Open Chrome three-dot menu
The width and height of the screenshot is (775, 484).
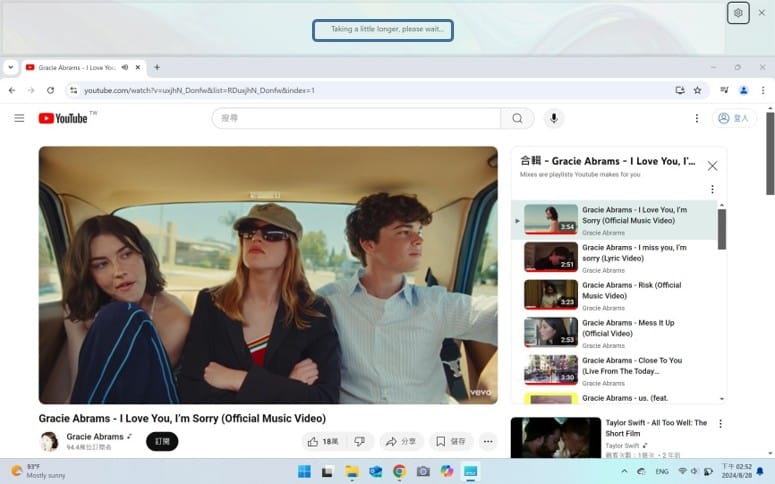pos(763,90)
